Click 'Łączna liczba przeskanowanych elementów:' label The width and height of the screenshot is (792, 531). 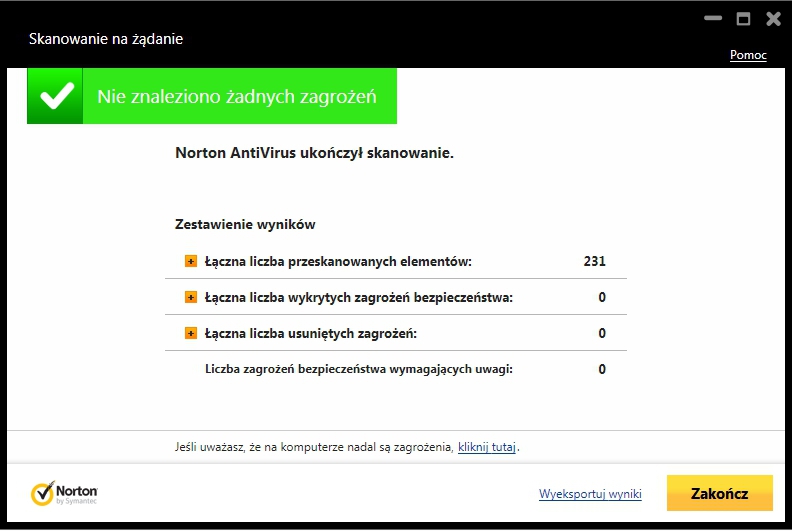[x=338, y=261]
